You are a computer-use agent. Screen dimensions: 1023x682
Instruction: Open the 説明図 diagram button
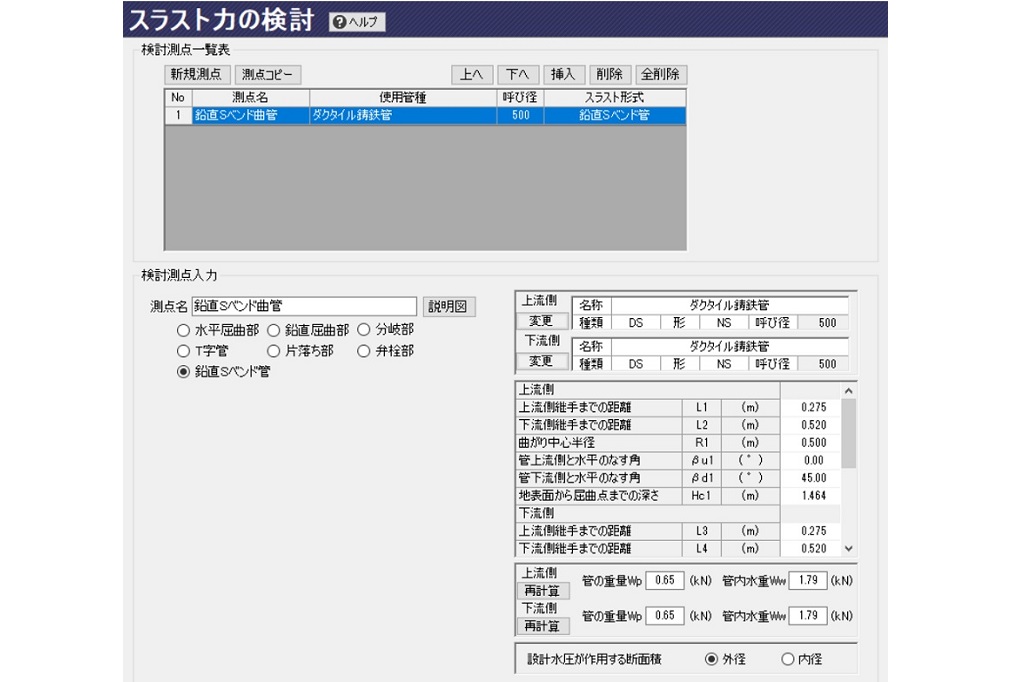coord(449,307)
